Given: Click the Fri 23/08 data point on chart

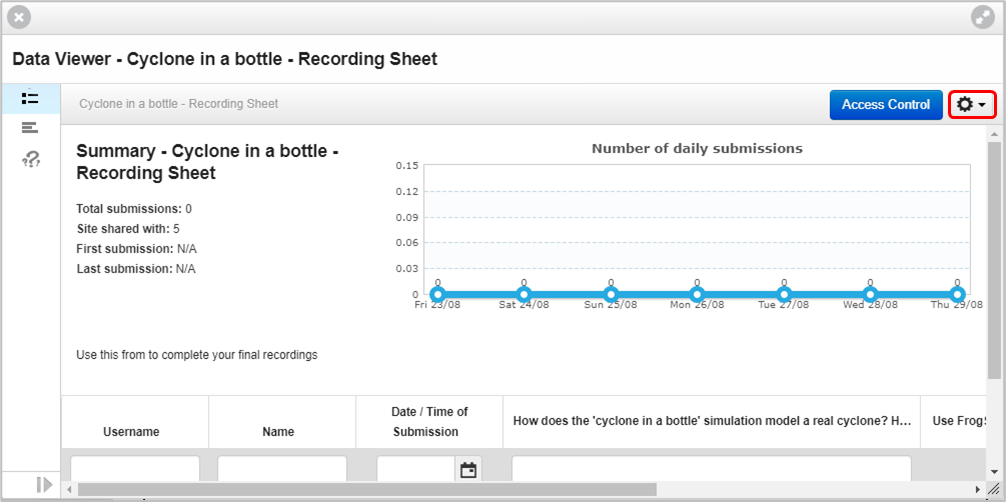Looking at the screenshot, I should coord(438,295).
